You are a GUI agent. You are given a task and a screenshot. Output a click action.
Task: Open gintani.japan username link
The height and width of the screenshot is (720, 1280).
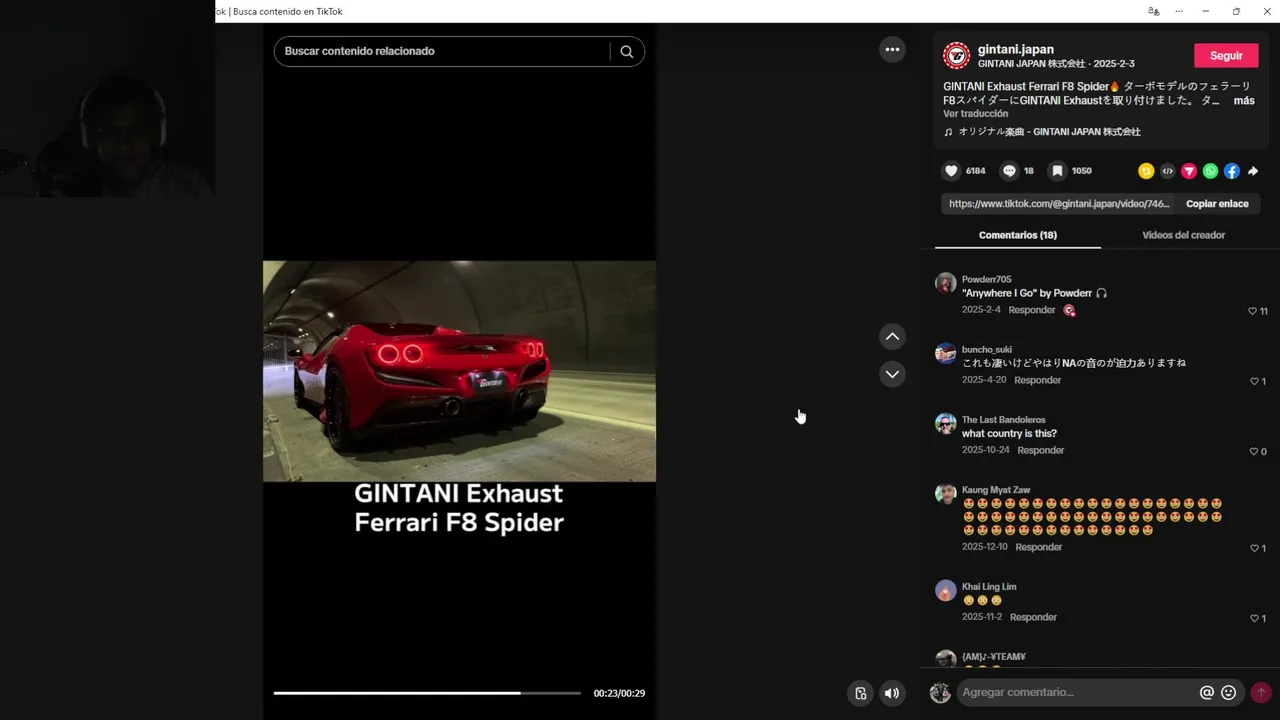tap(1015, 49)
